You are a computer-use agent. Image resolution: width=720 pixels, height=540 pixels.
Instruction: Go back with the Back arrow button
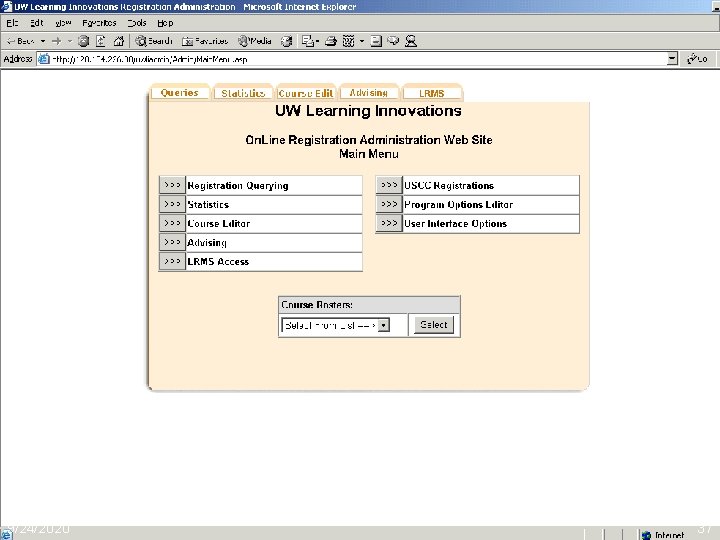pyautogui.click(x=20, y=41)
